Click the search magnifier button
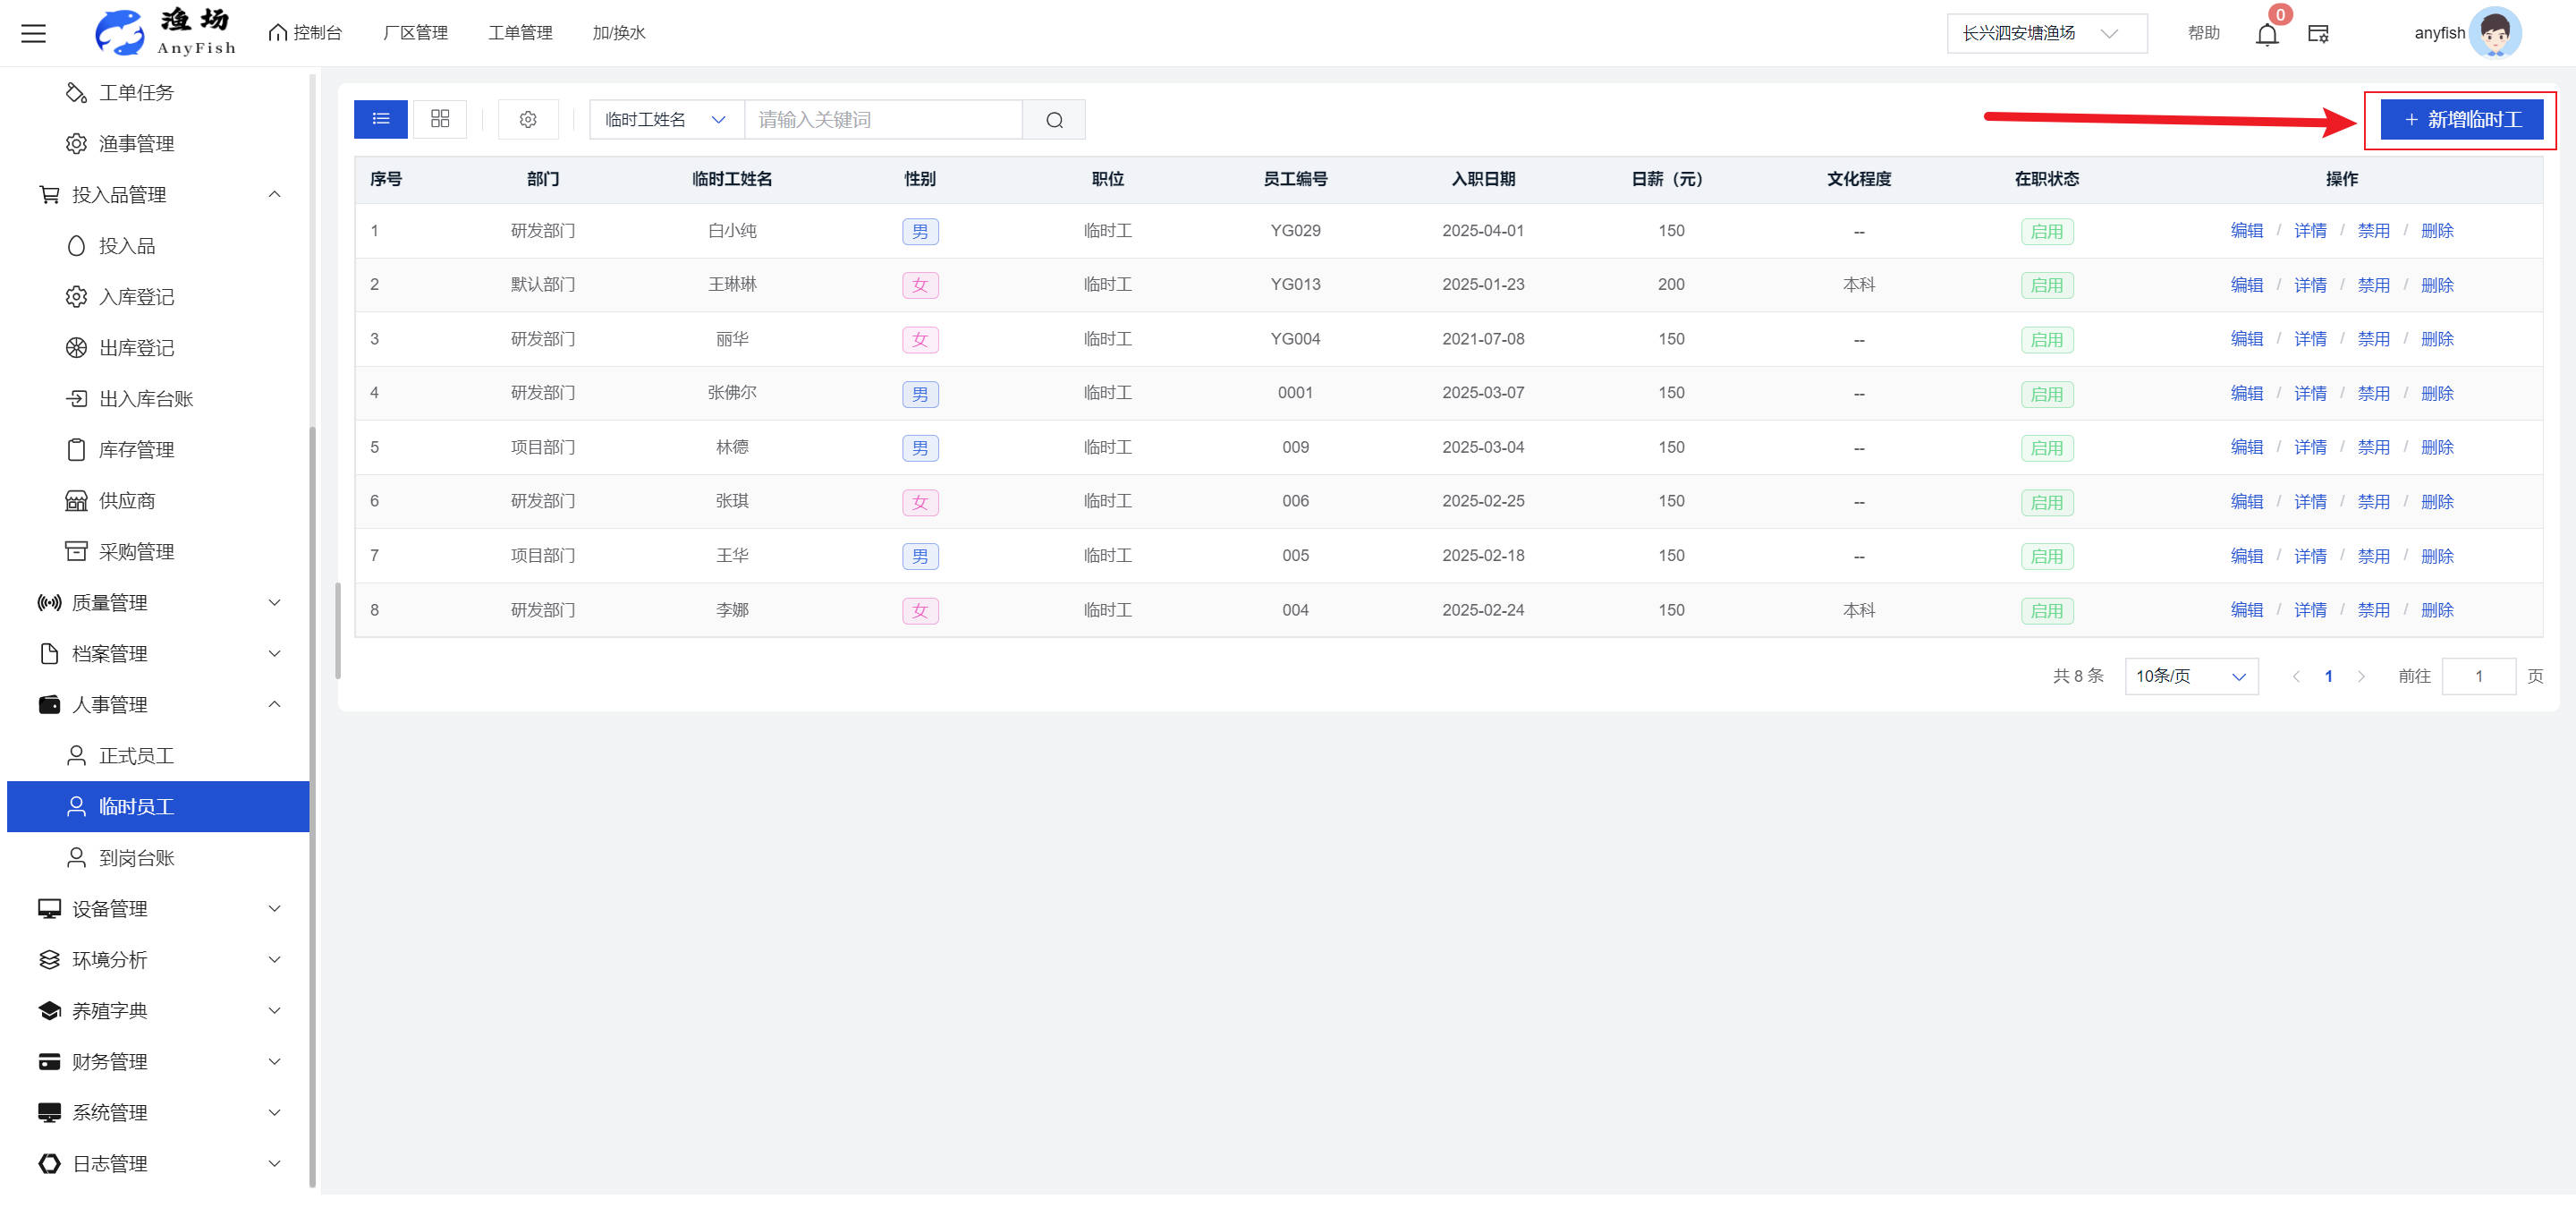The image size is (2576, 1208). (x=1053, y=119)
